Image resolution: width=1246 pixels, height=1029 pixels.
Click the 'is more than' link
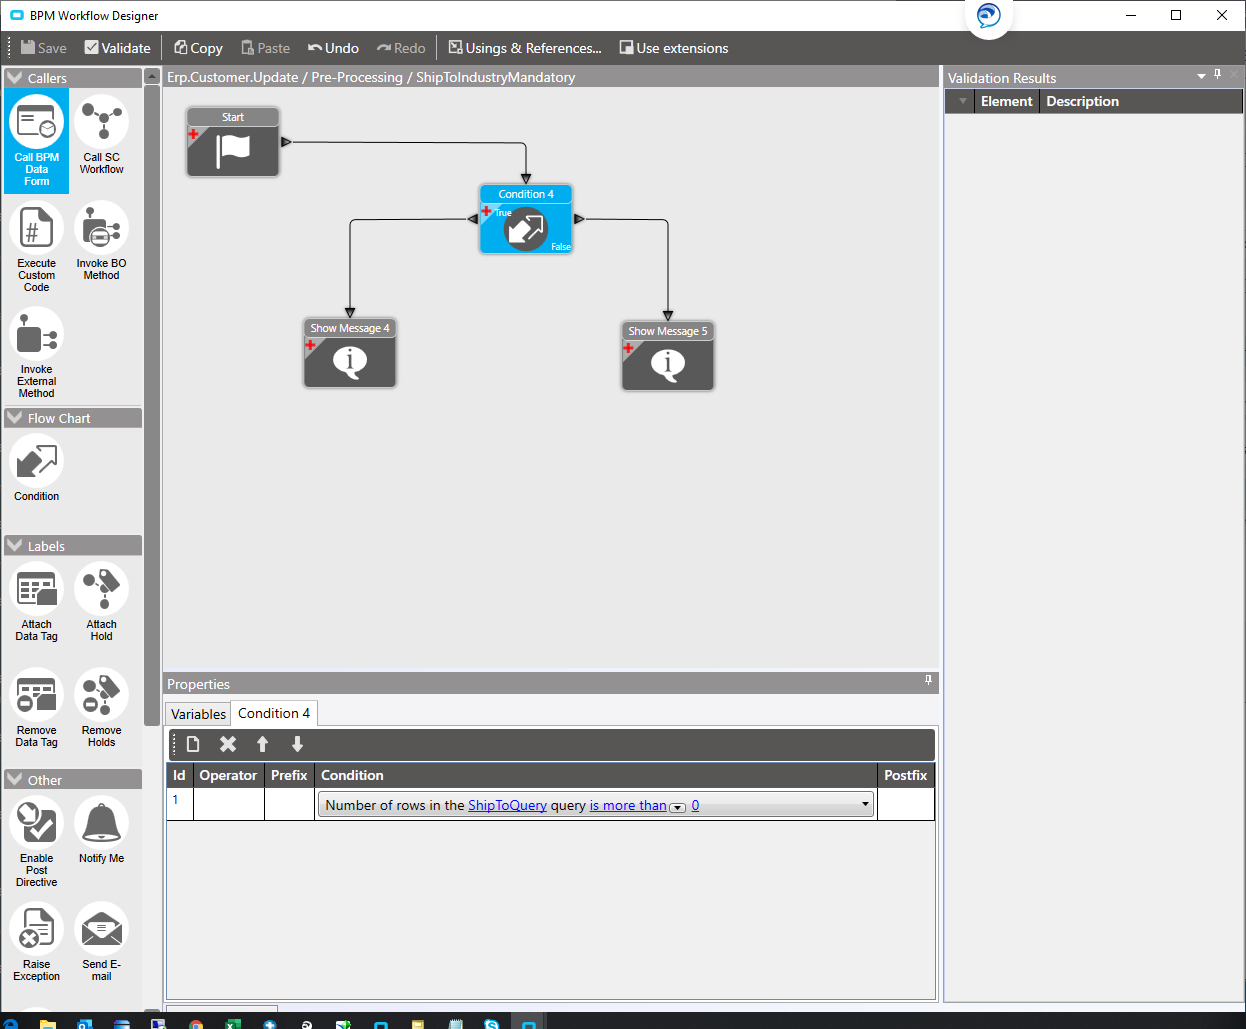[x=628, y=805]
